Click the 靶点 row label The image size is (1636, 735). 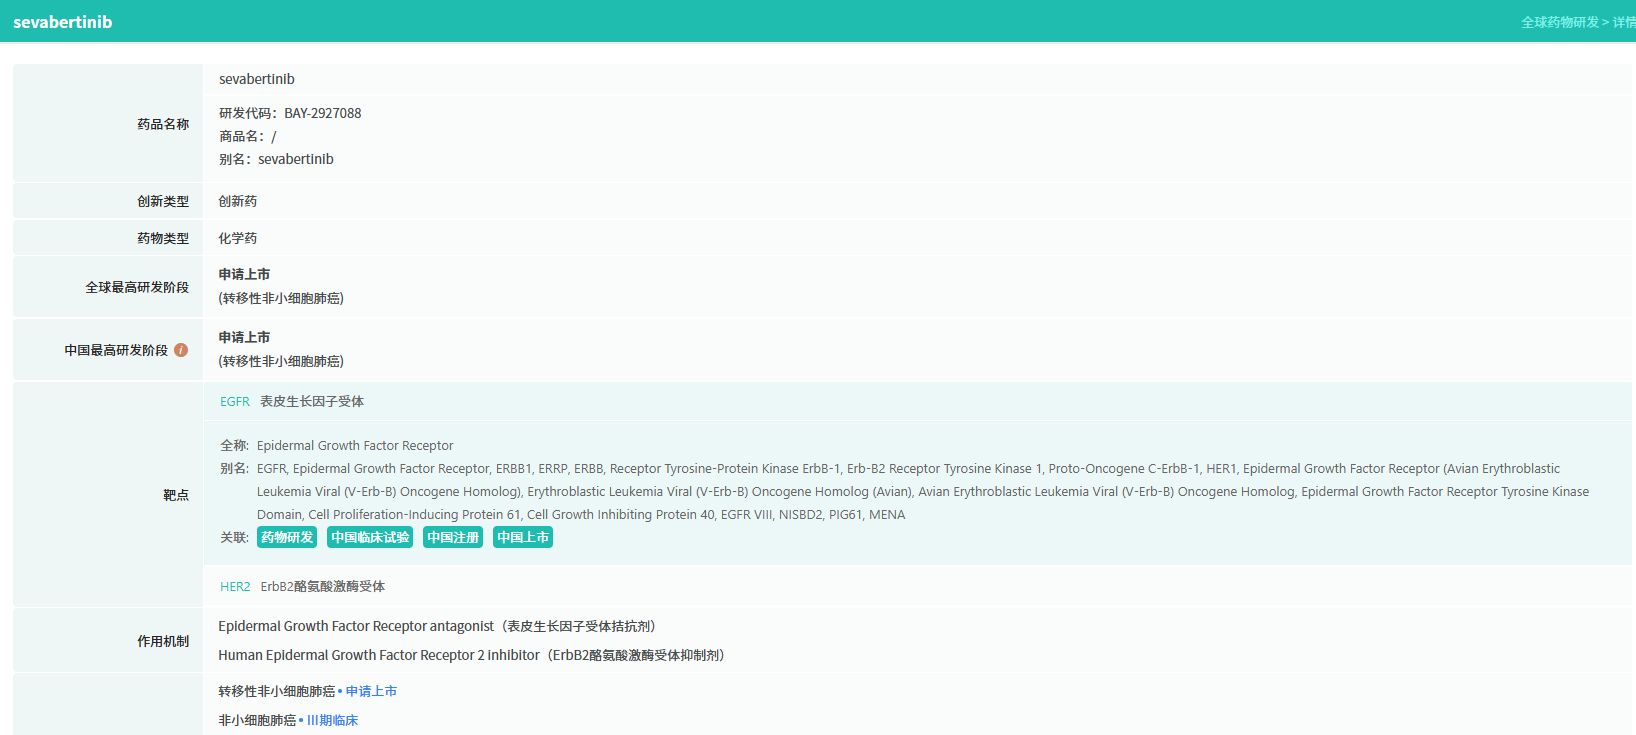(x=176, y=495)
